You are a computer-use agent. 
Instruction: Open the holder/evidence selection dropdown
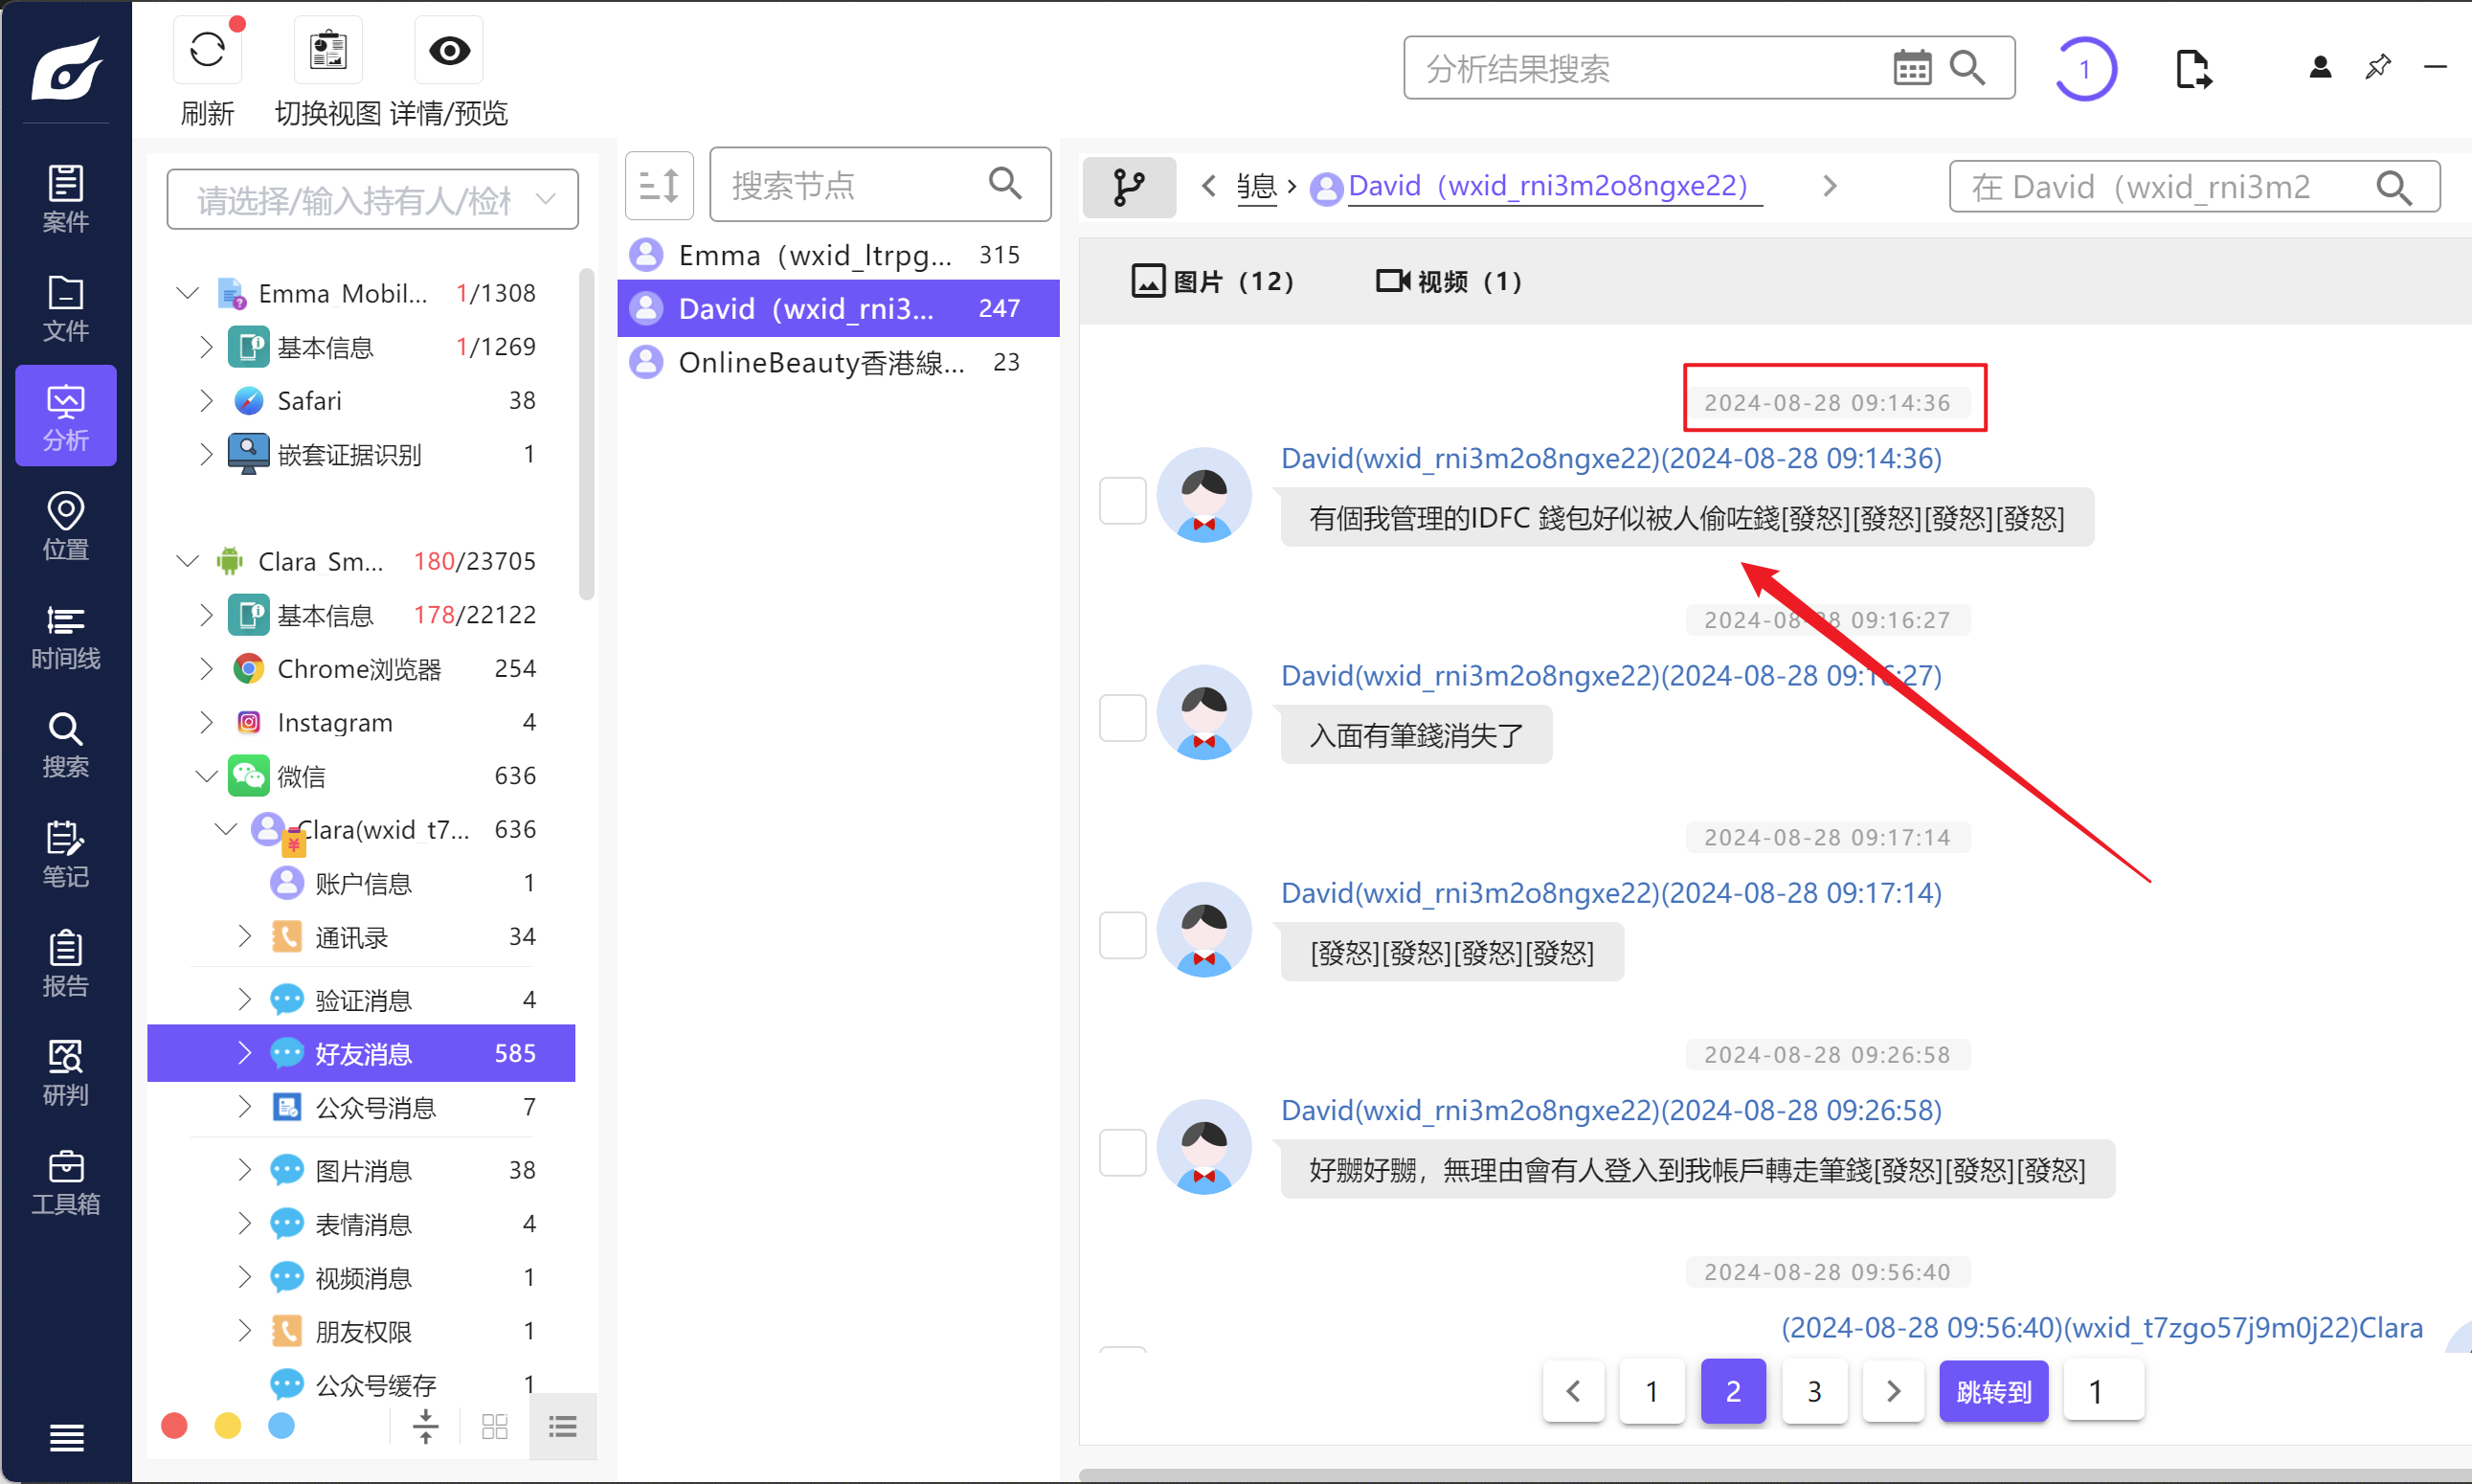tap(372, 200)
